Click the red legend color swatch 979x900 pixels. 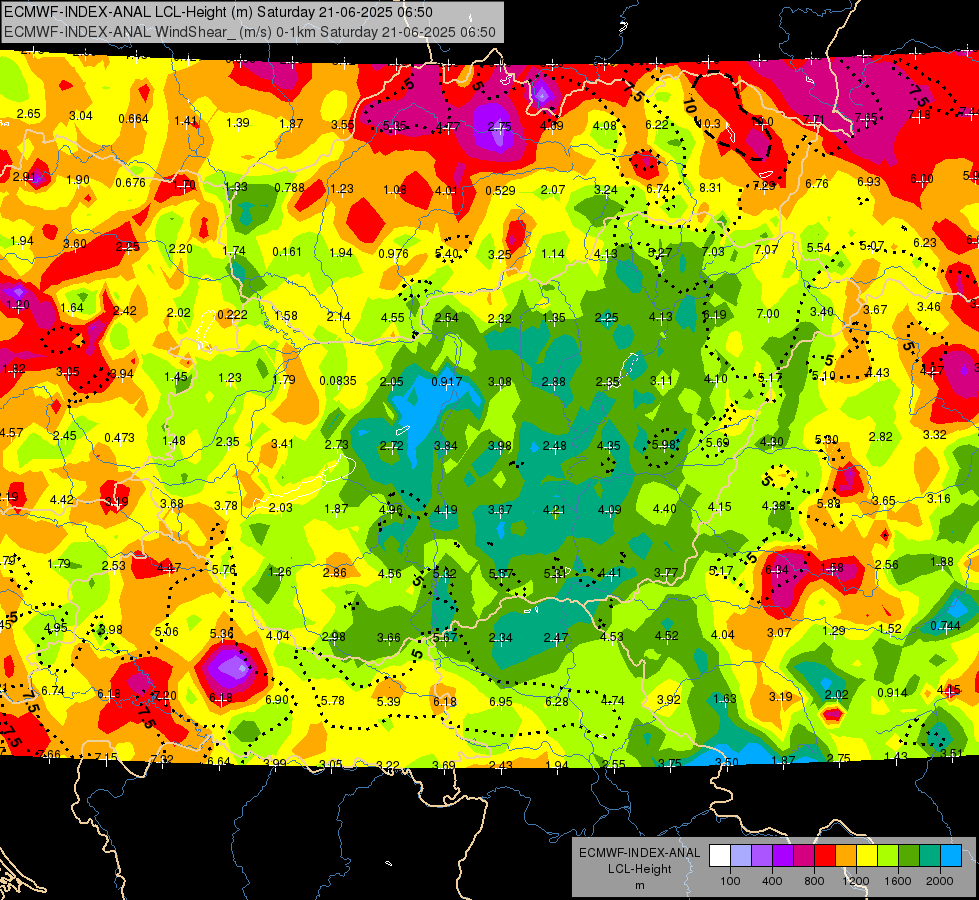(825, 855)
